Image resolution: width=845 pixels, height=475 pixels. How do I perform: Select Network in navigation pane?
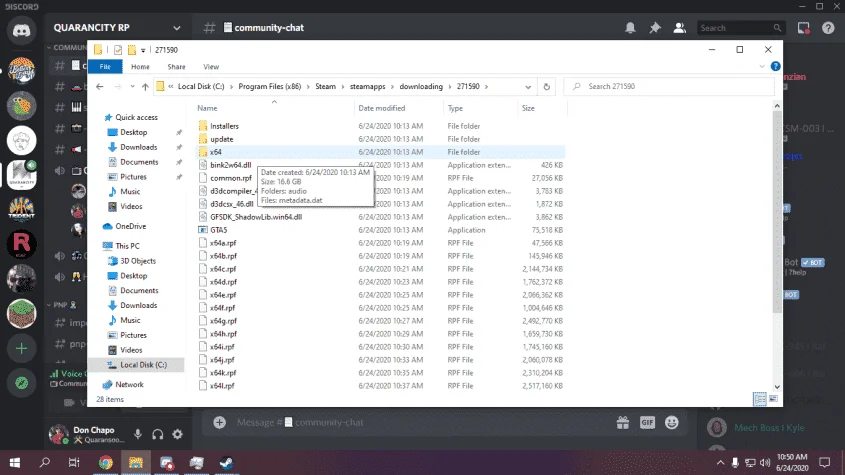click(x=129, y=384)
